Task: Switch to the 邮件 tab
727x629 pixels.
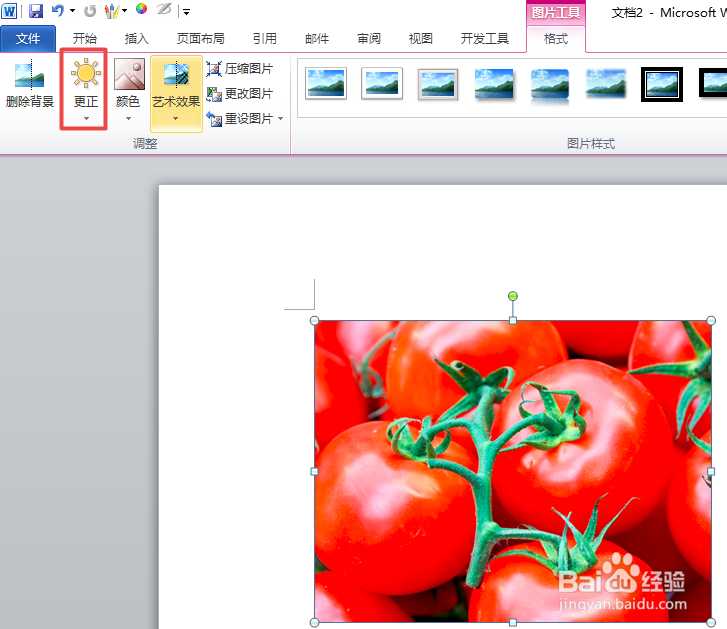Action: [x=317, y=38]
